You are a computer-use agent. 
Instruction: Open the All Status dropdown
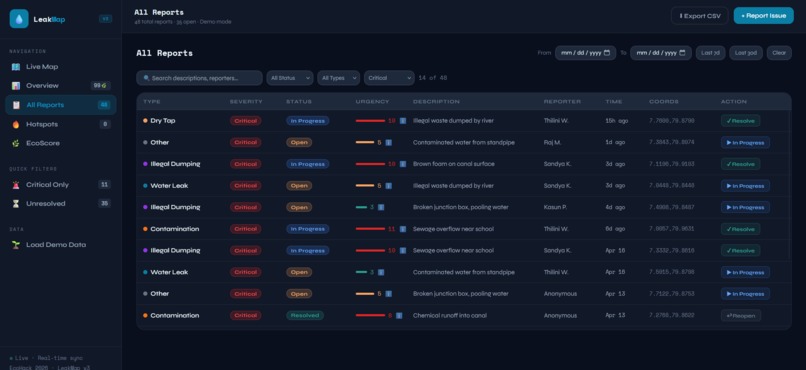pyautogui.click(x=289, y=78)
